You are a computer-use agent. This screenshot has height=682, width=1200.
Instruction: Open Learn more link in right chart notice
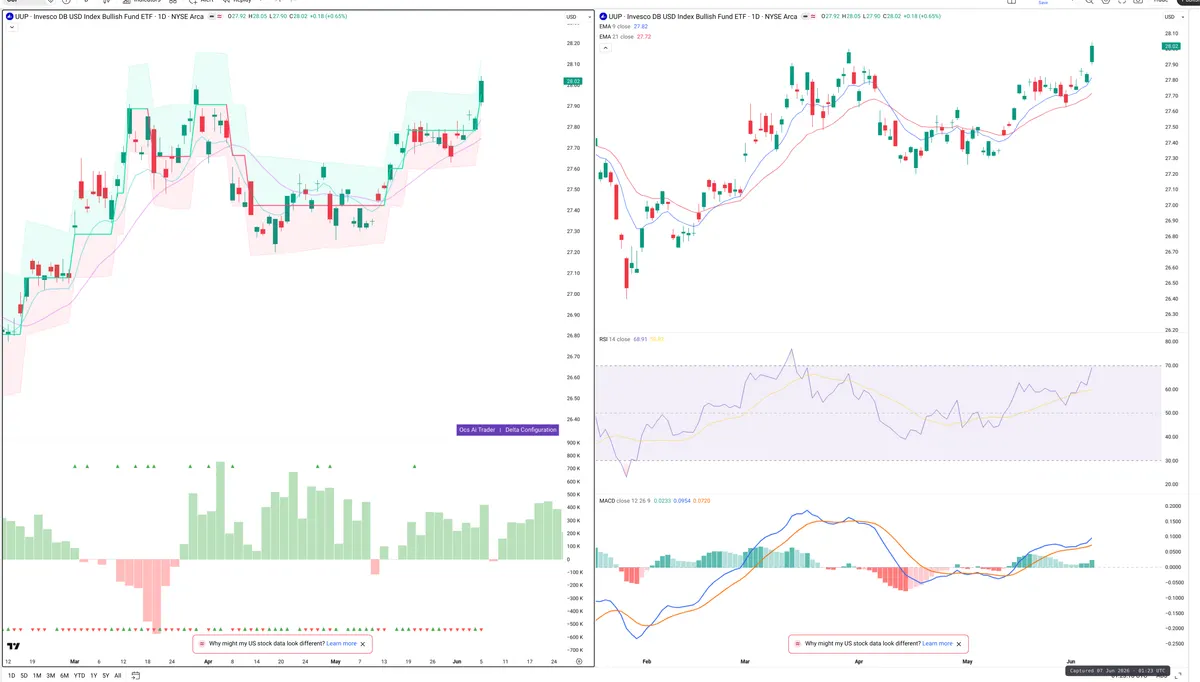tap(937, 644)
